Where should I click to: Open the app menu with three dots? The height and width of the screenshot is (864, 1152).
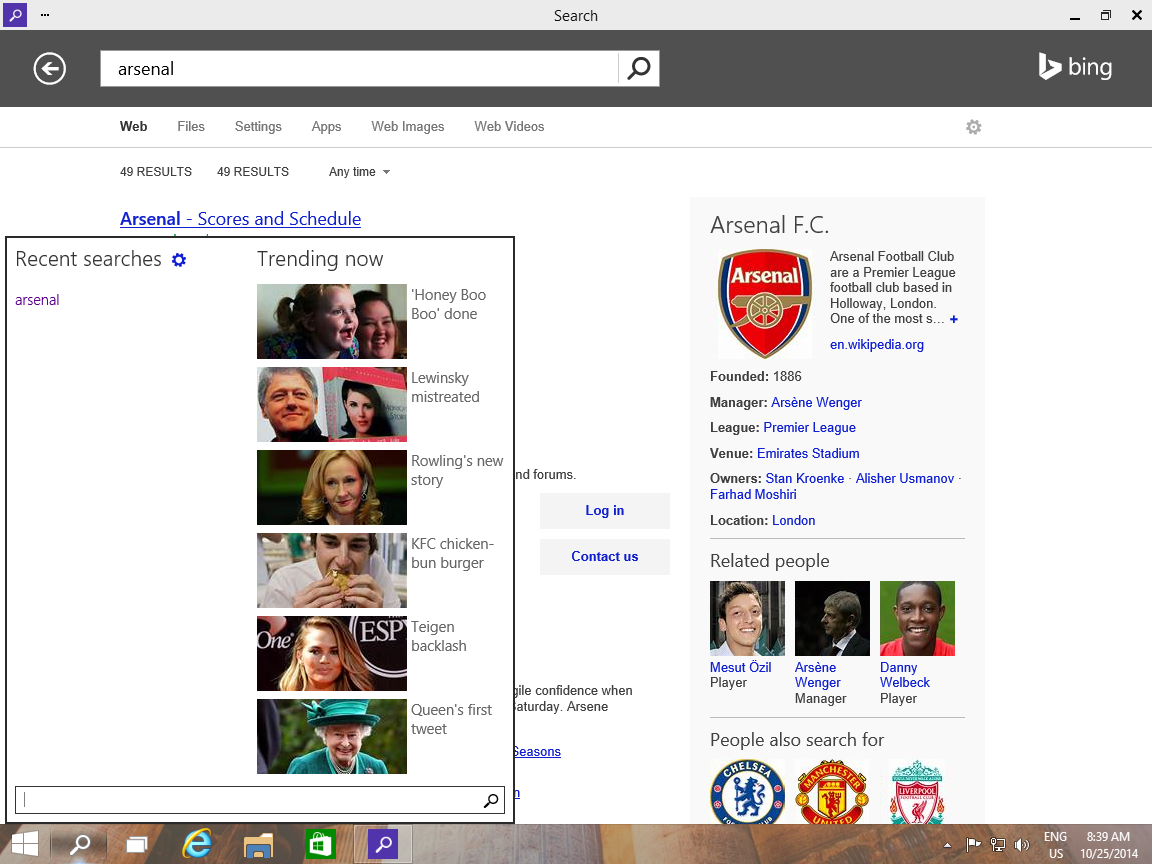tap(45, 15)
